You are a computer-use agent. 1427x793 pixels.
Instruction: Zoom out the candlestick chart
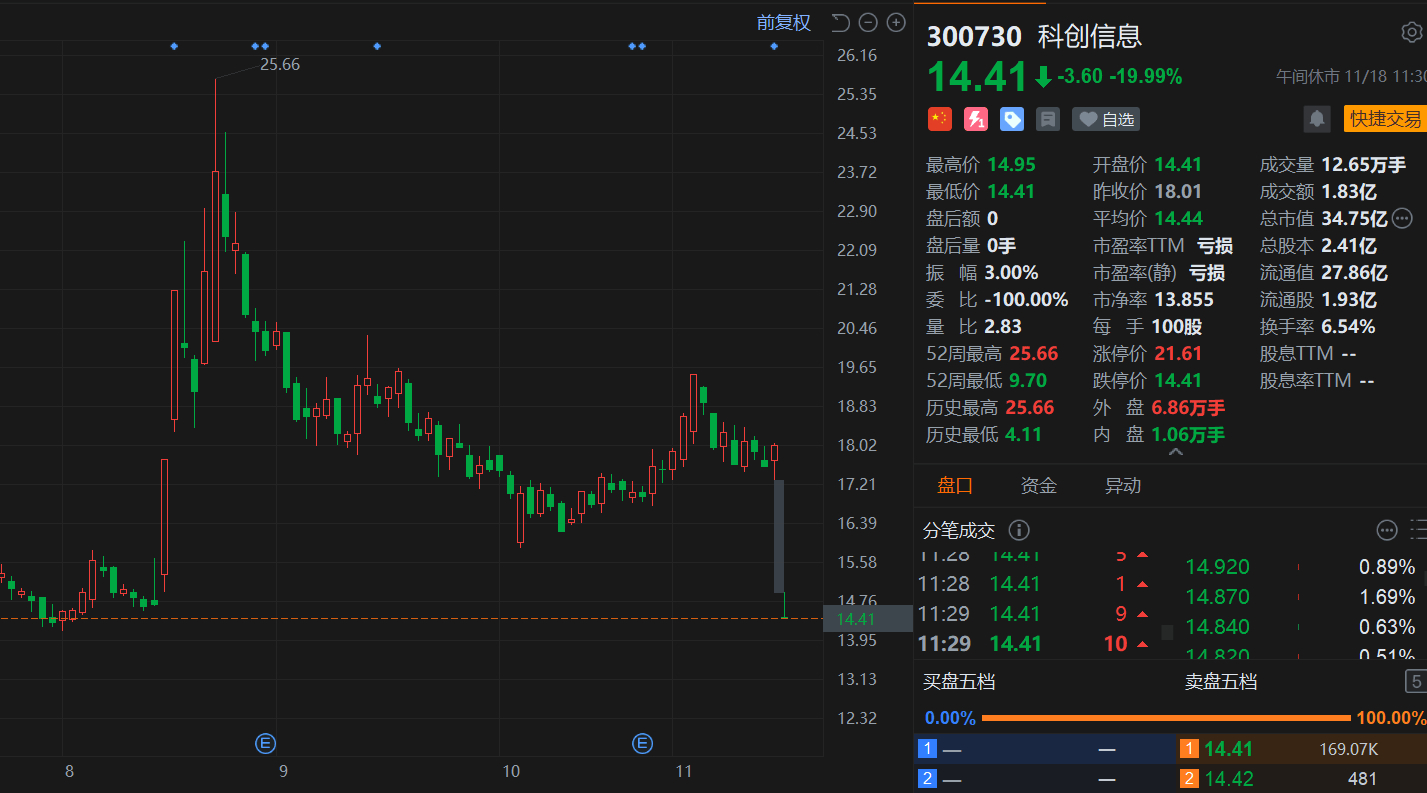868,23
